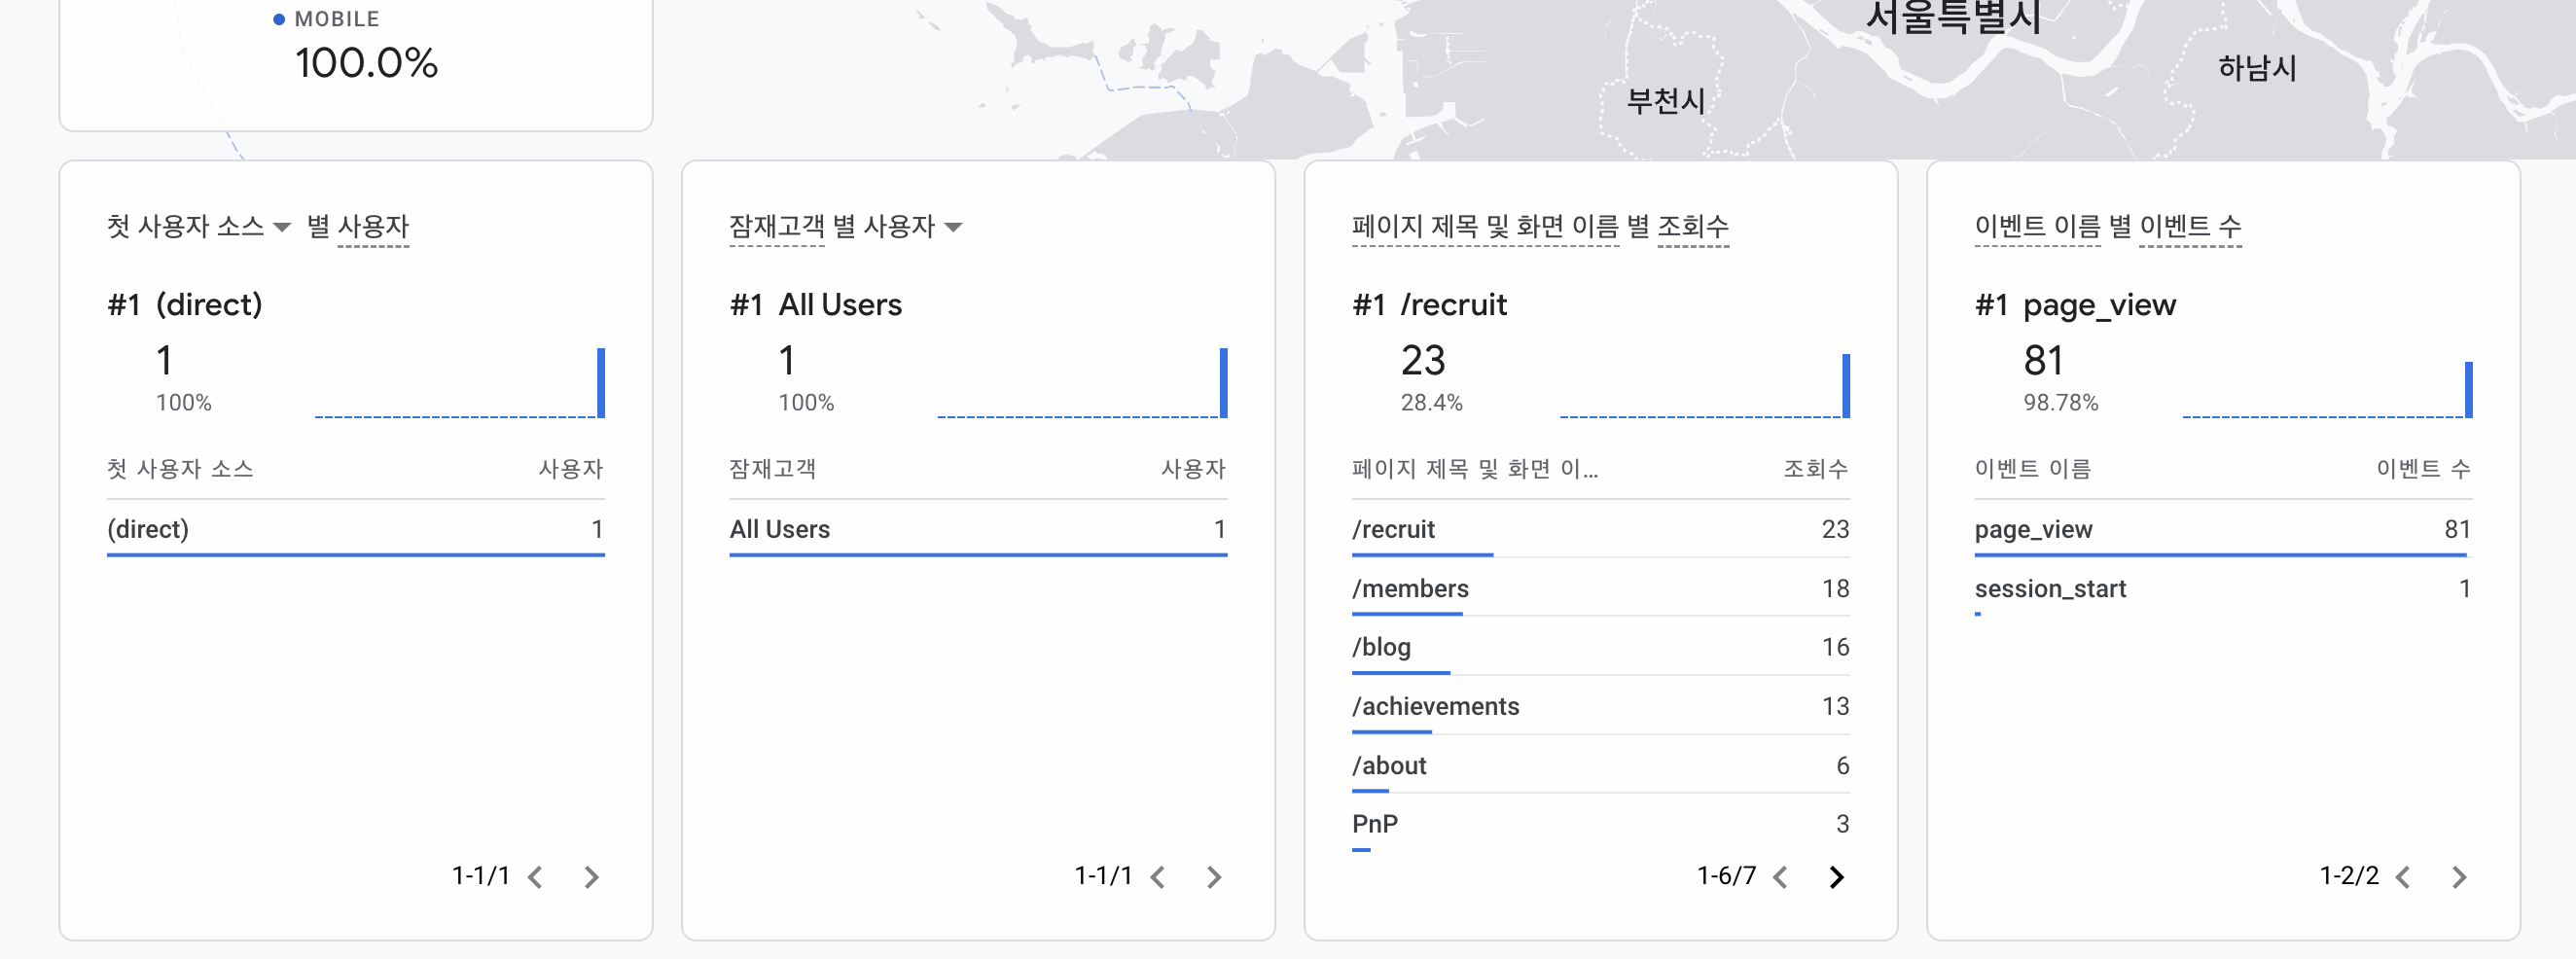2576x959 pixels.
Task: Click the #1 (direct) summary heading
Action: point(185,305)
